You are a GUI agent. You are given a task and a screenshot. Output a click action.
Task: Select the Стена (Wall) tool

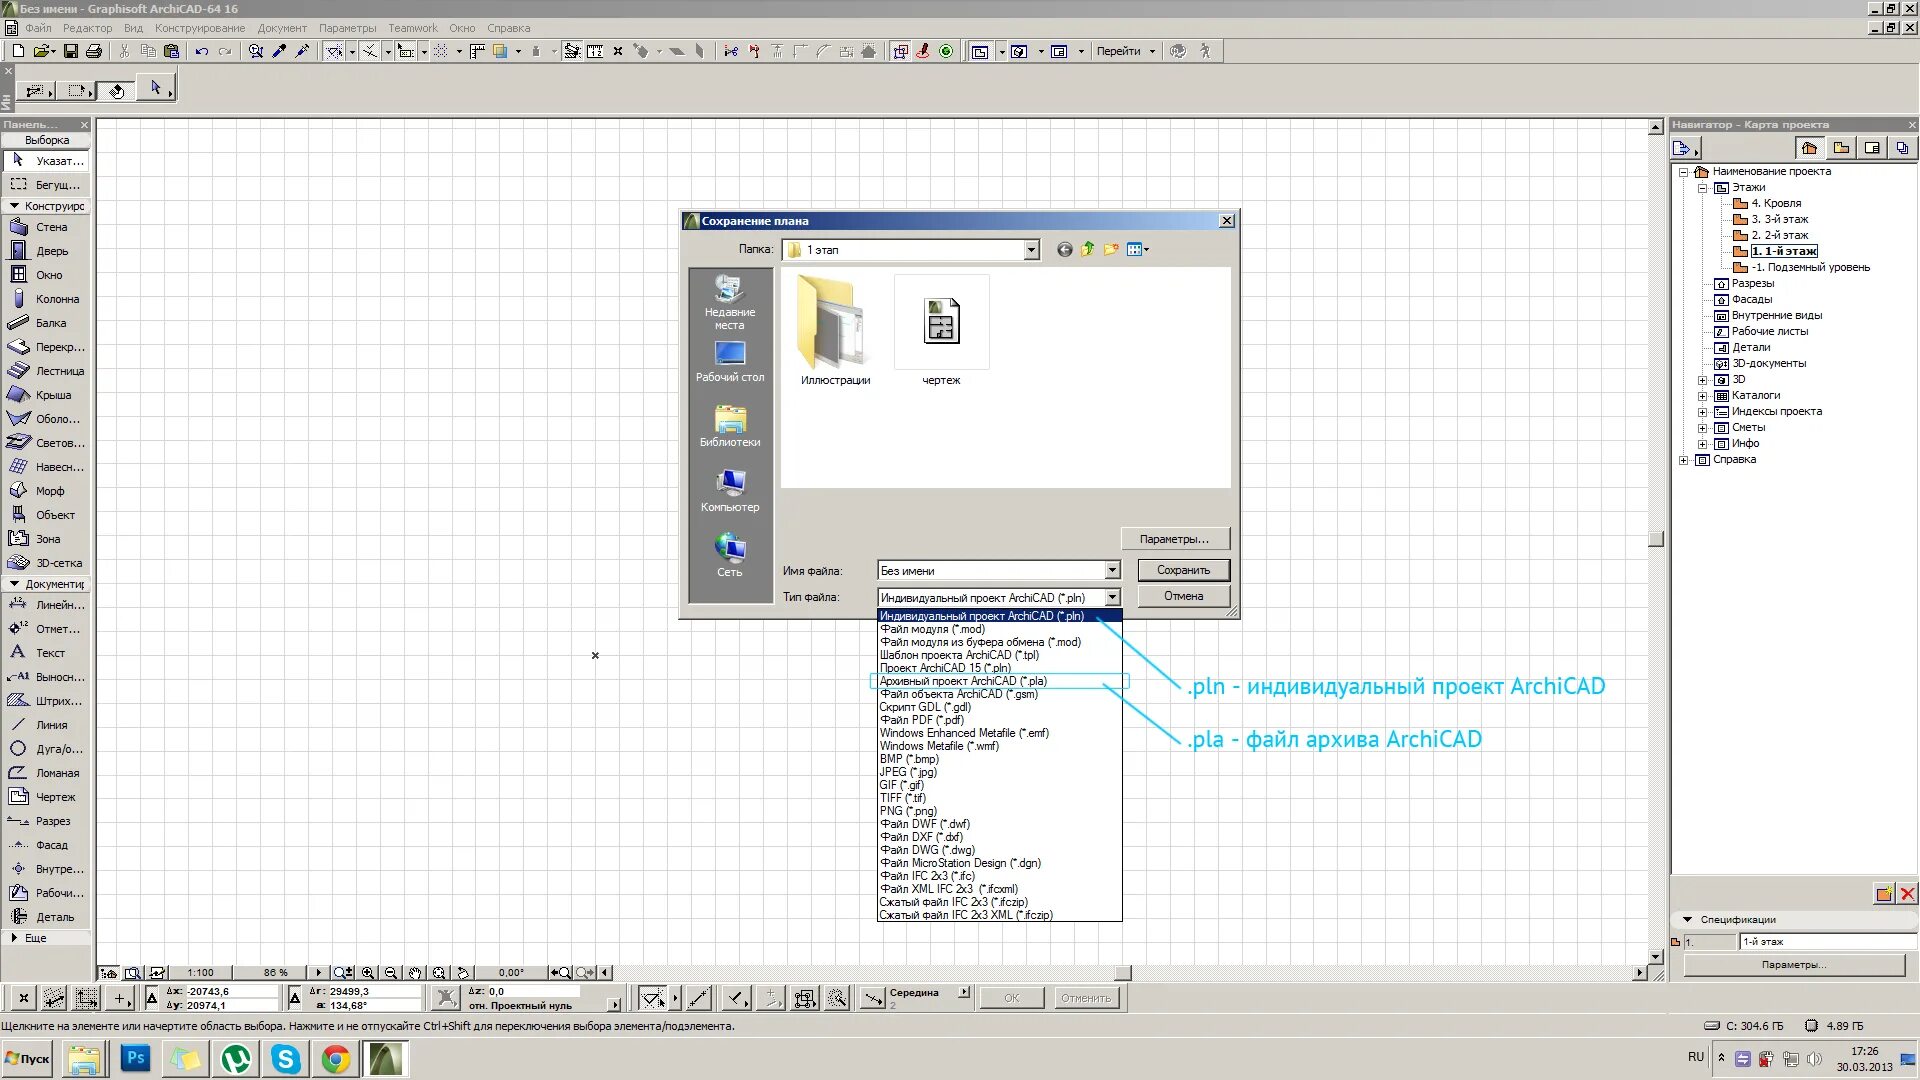tap(46, 227)
